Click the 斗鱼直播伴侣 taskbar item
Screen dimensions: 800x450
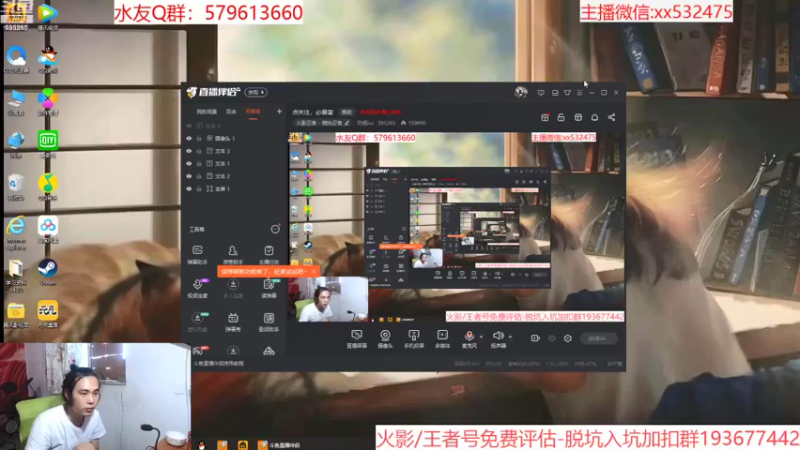280,445
